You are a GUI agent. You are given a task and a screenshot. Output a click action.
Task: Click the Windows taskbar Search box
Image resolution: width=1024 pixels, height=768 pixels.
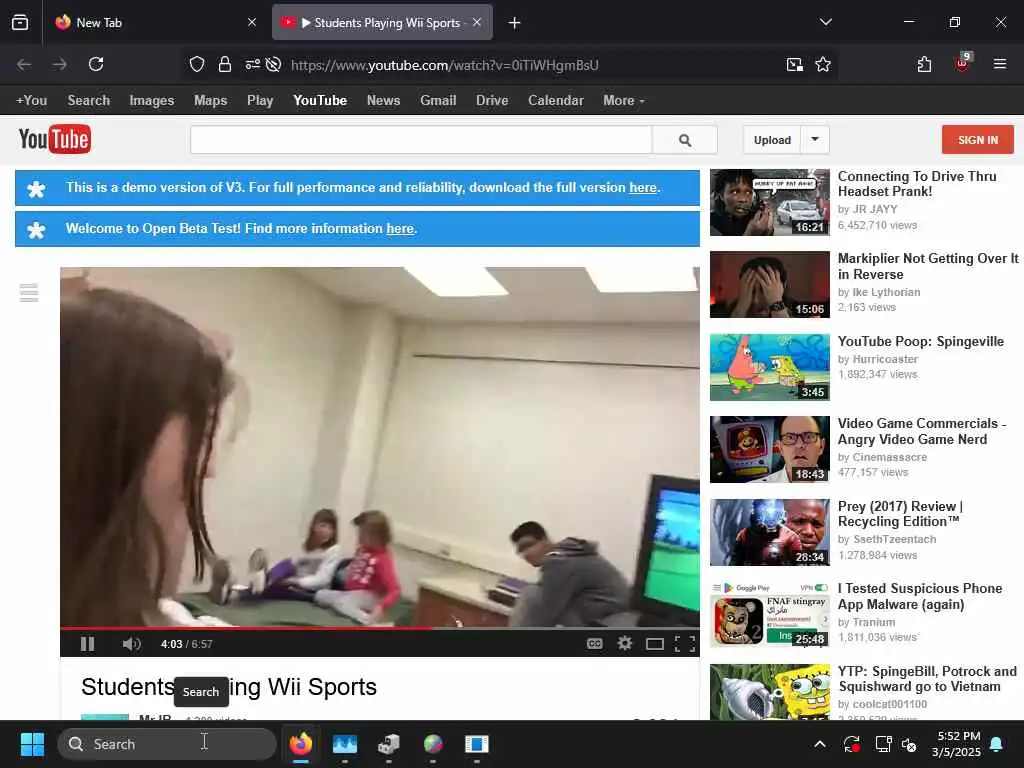pyautogui.click(x=167, y=744)
